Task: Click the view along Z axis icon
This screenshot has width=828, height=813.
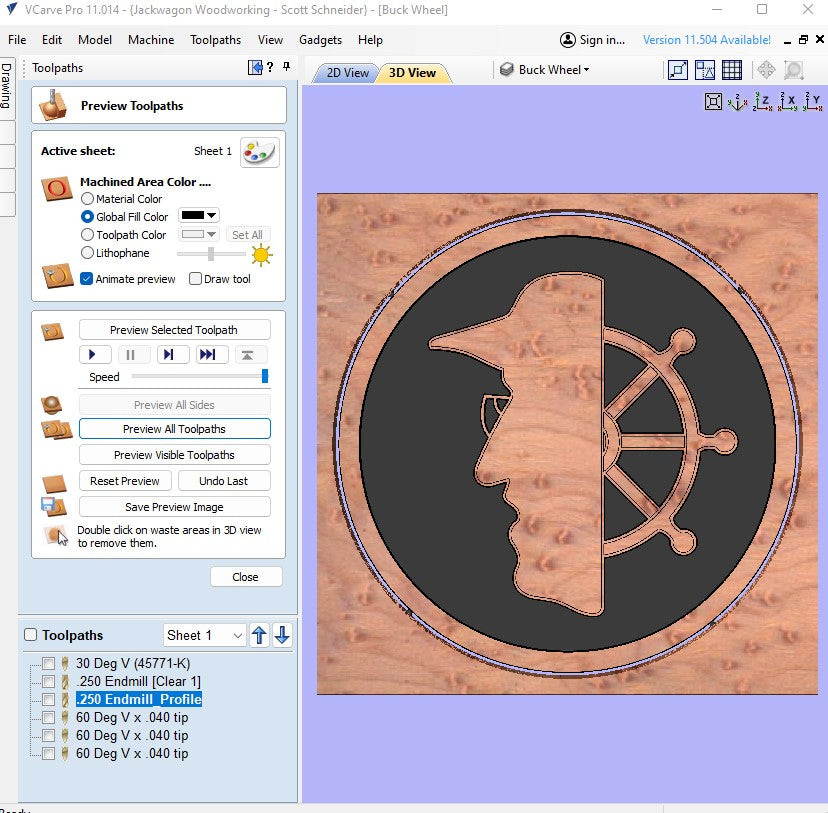Action: pos(764,101)
